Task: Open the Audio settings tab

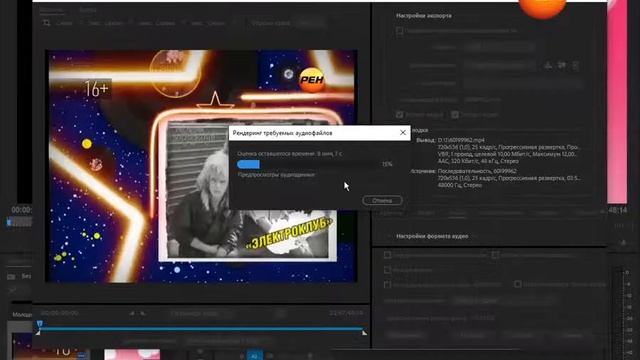Action: click(457, 213)
